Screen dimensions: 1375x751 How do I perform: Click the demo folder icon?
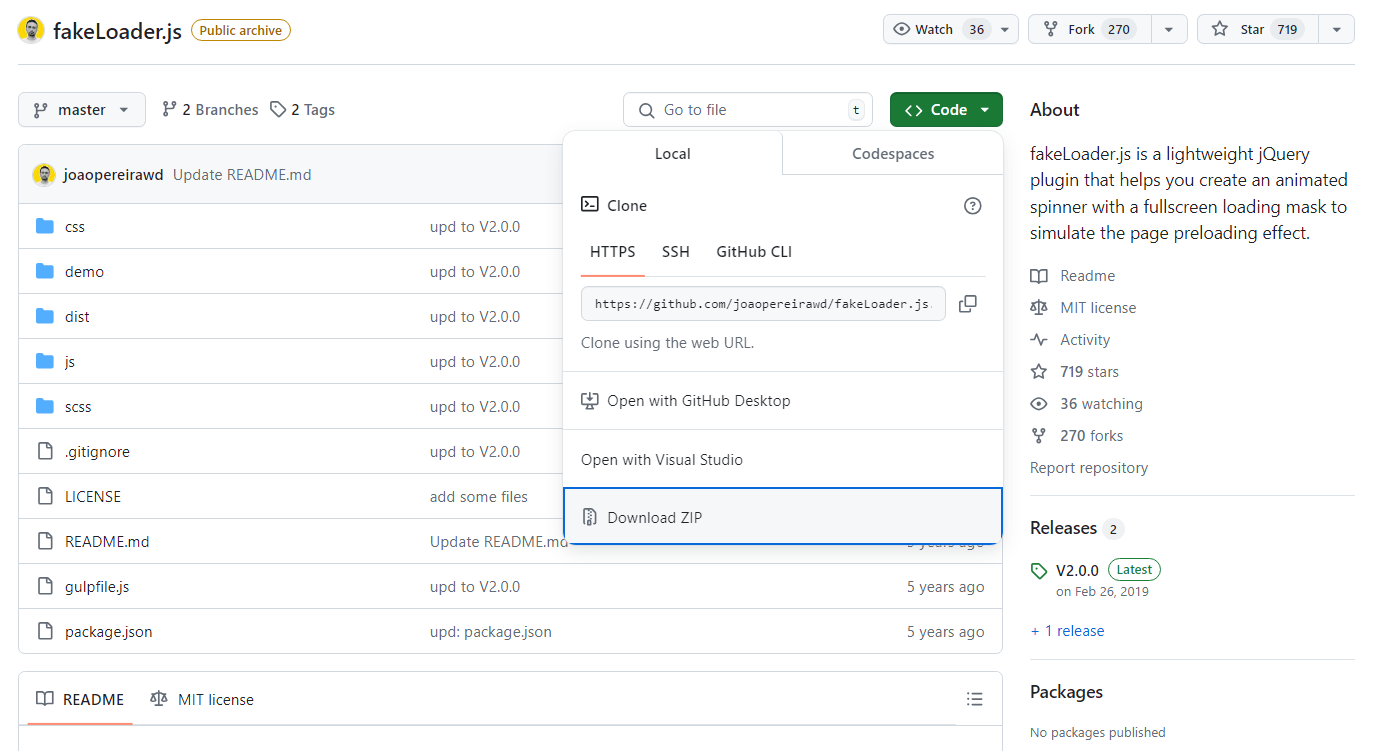coord(44,271)
